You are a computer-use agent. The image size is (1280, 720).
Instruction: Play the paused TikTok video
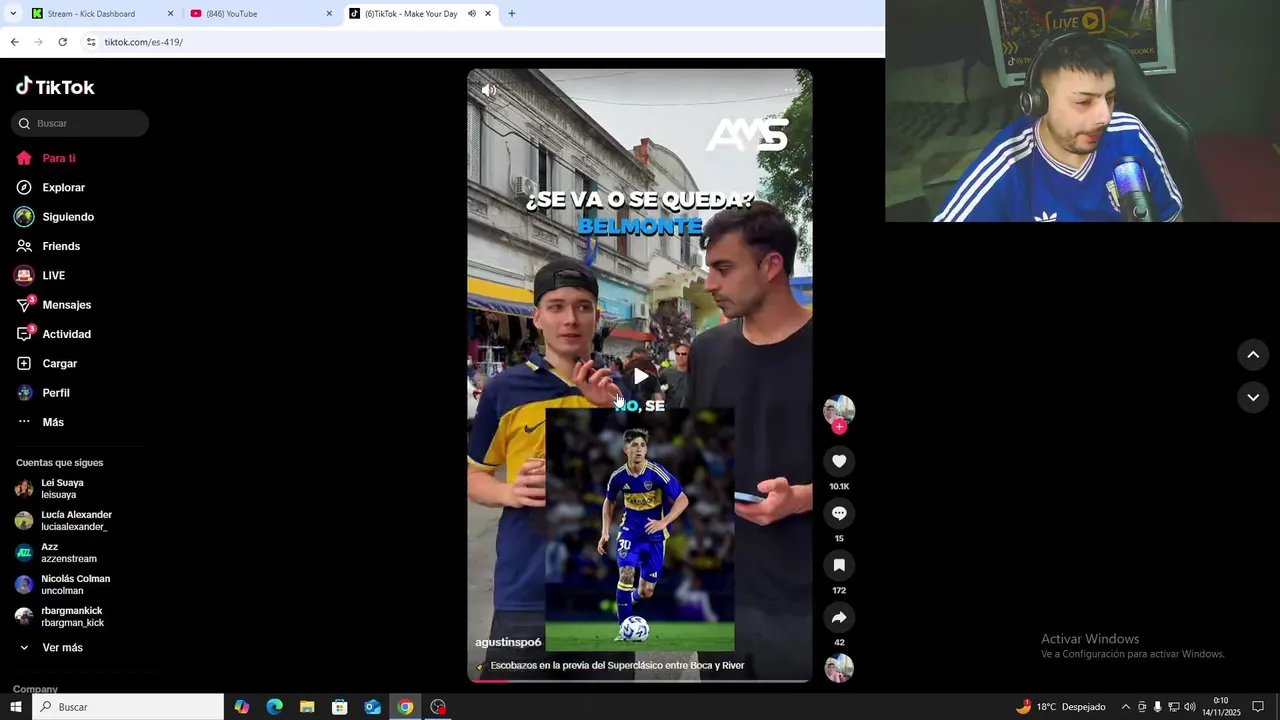tap(640, 377)
